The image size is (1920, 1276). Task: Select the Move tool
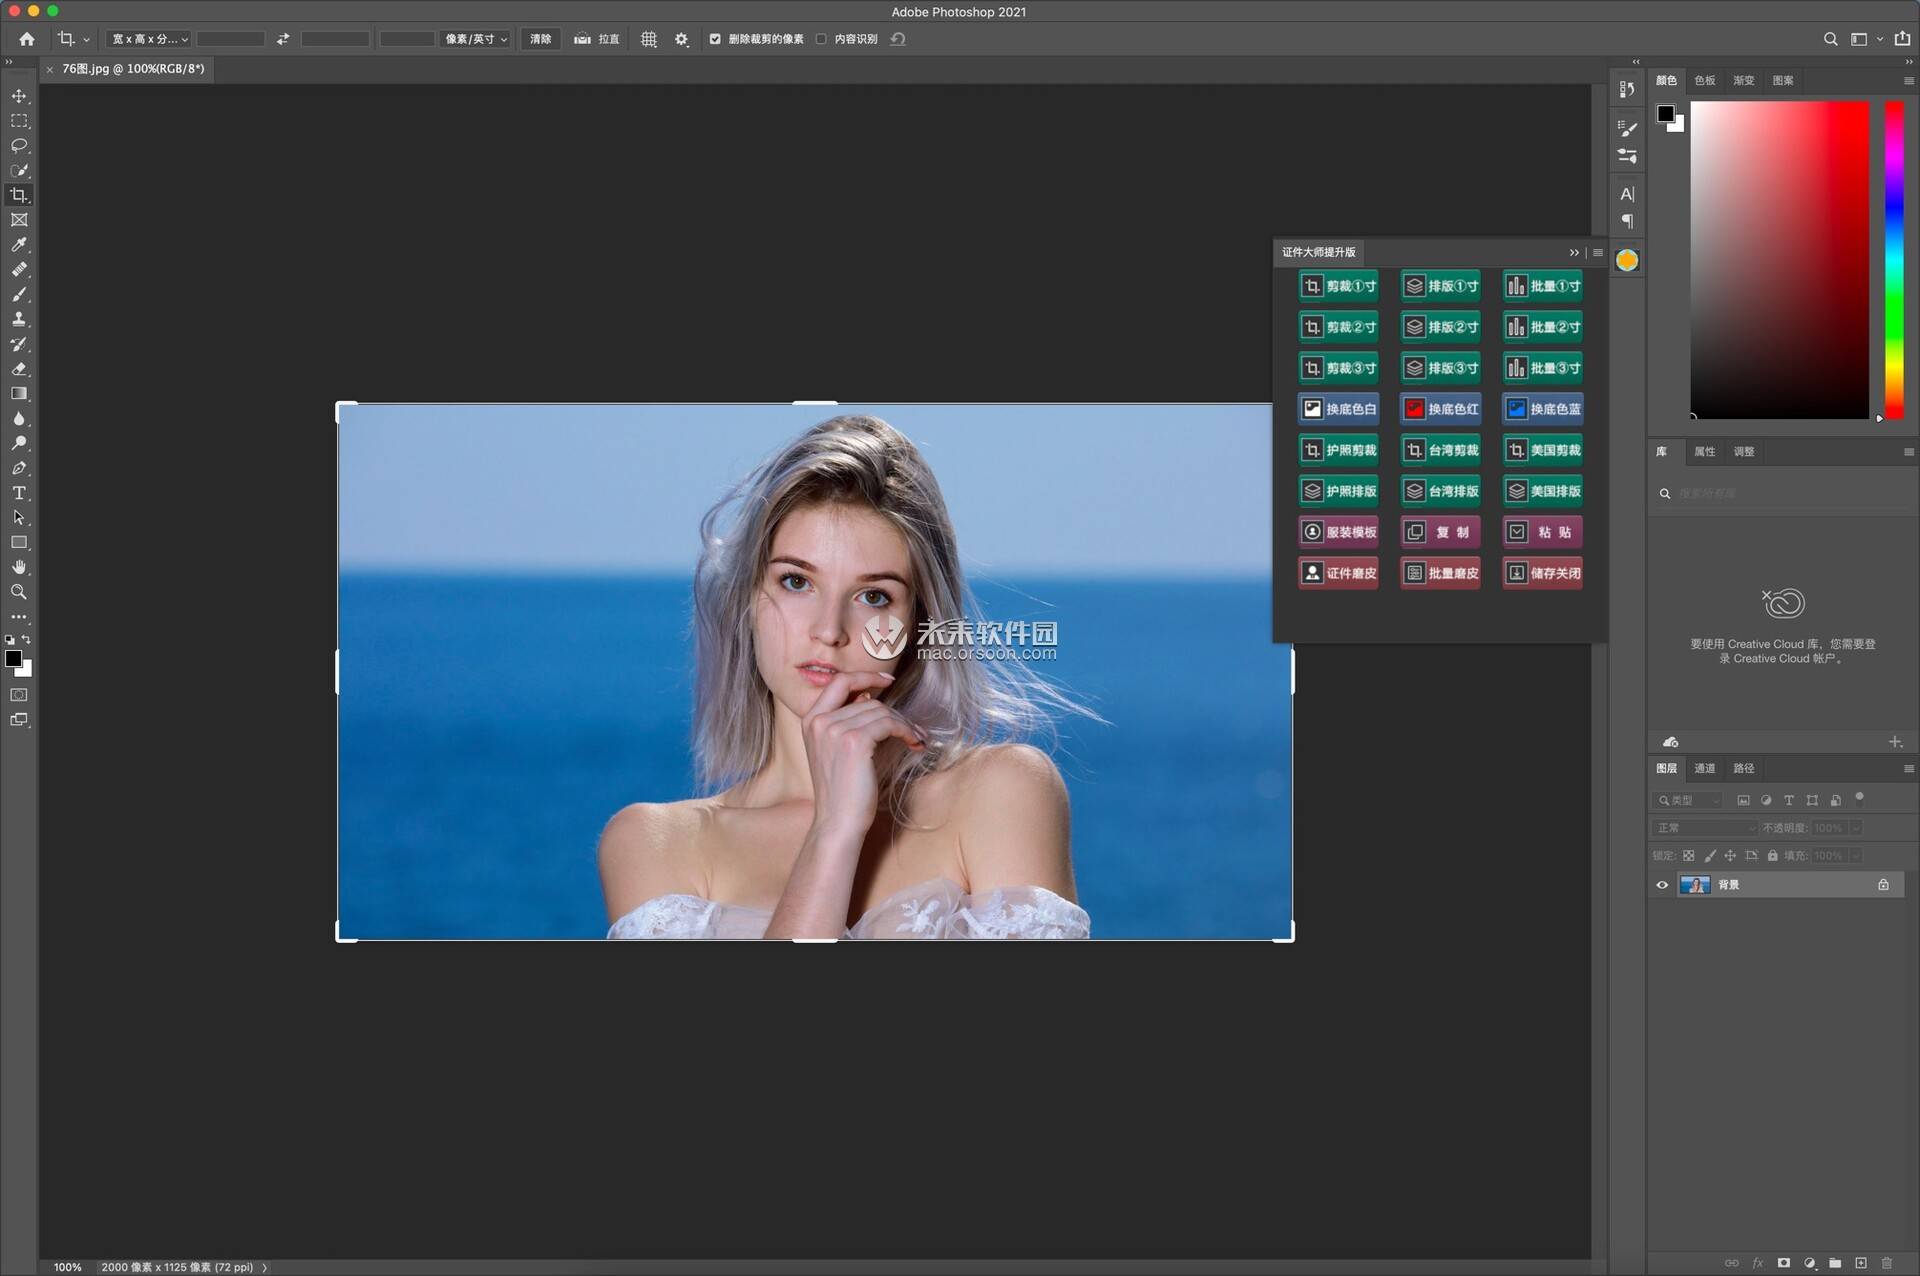coord(19,96)
